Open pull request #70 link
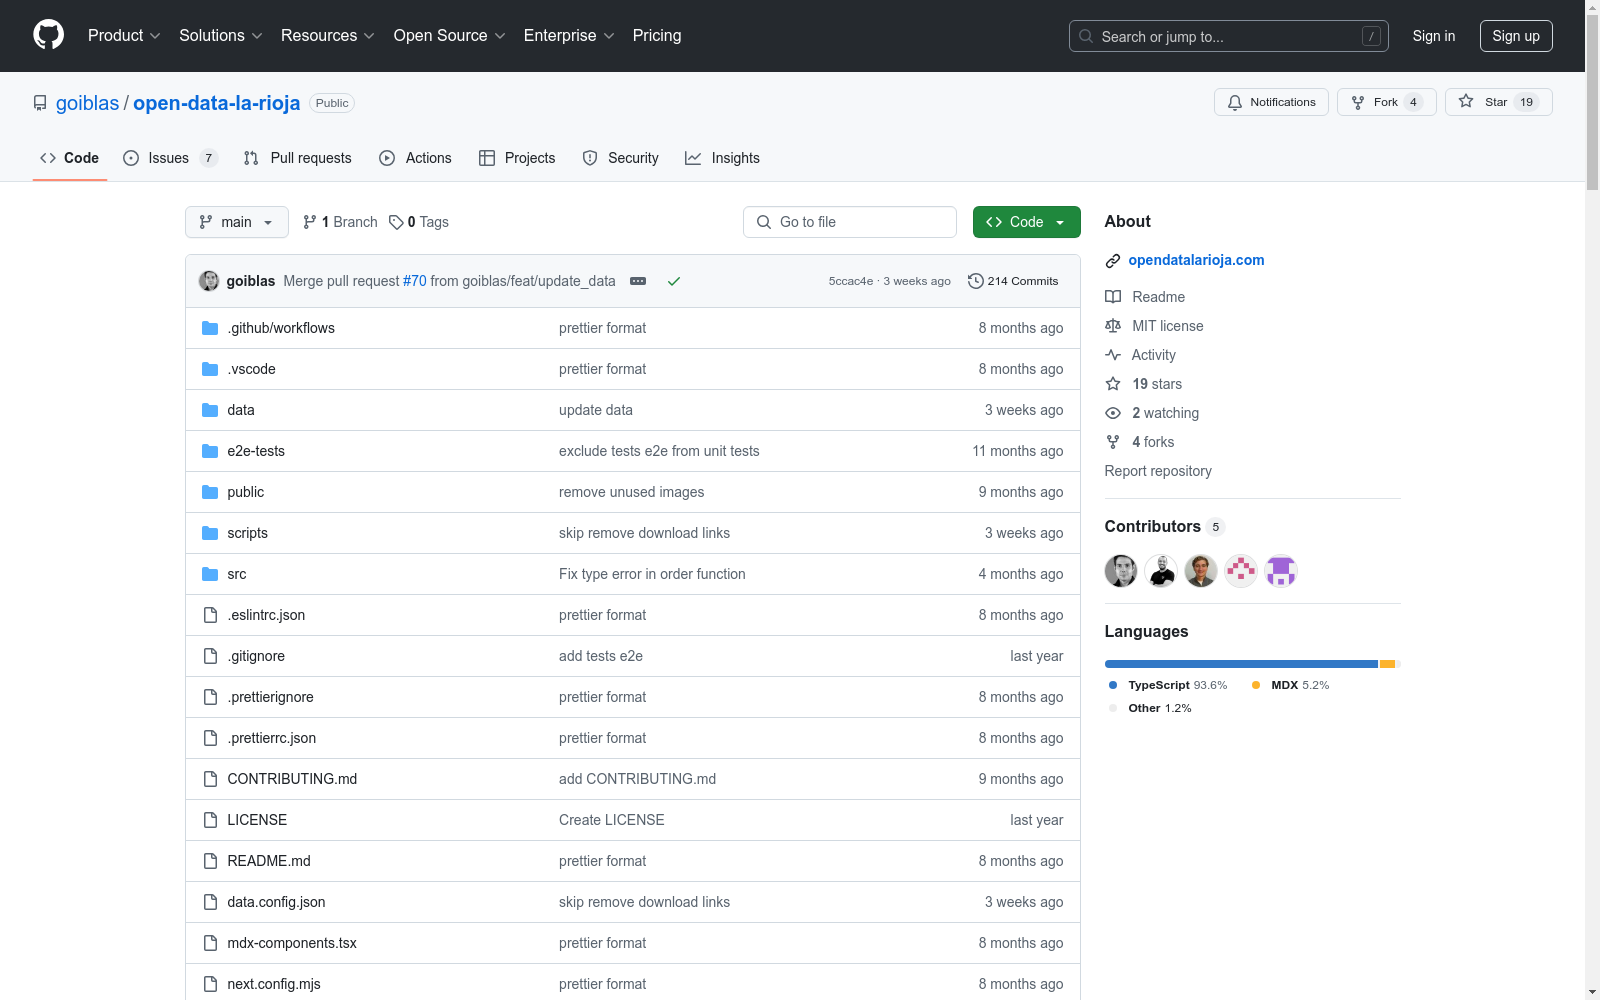 [x=415, y=281]
